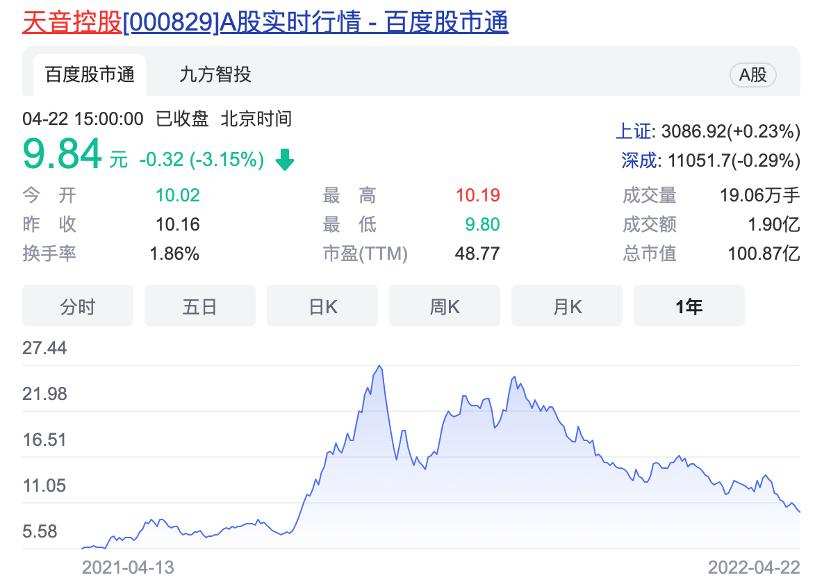Click the green down arrow icon
Image resolution: width=832 pixels, height=582 pixels.
(285, 159)
